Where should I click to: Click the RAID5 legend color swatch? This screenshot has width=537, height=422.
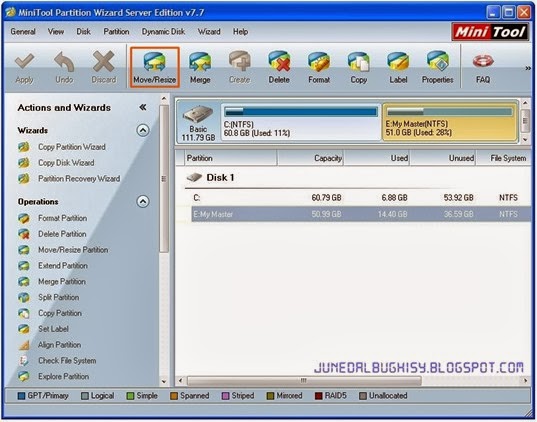tap(319, 396)
